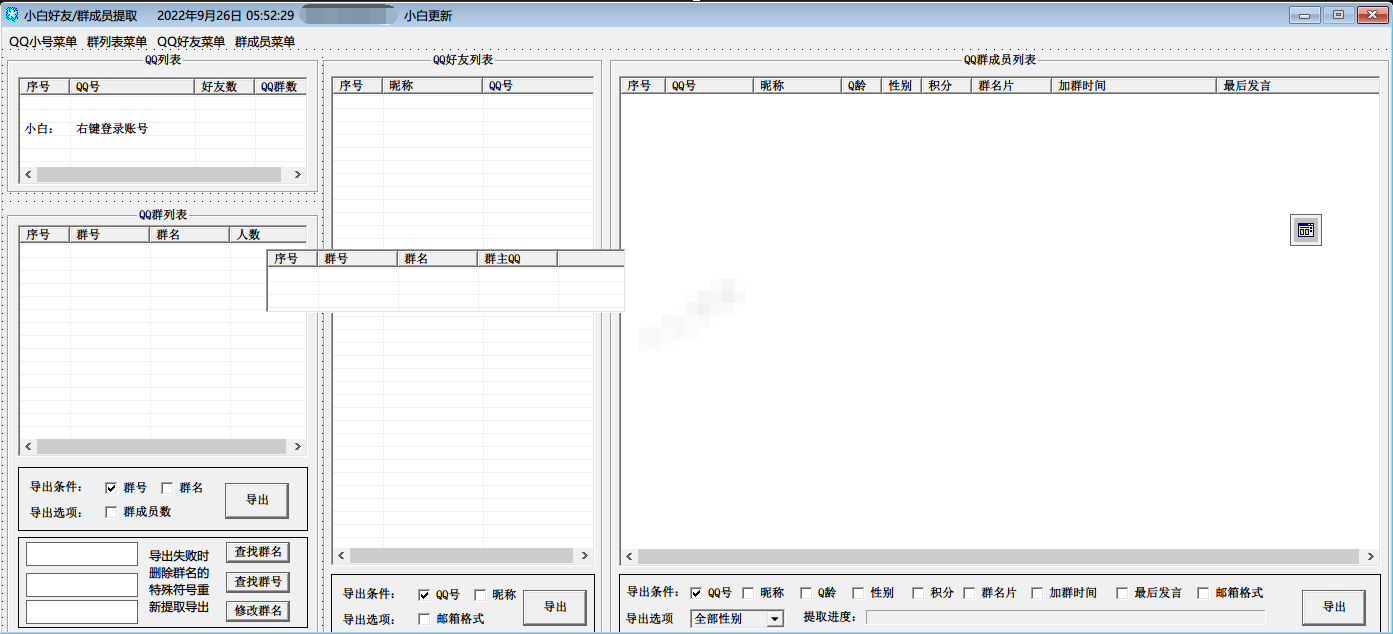The image size is (1393, 634).
Task: Enable the 加群时间 checkbox
Action: [x=1037, y=593]
